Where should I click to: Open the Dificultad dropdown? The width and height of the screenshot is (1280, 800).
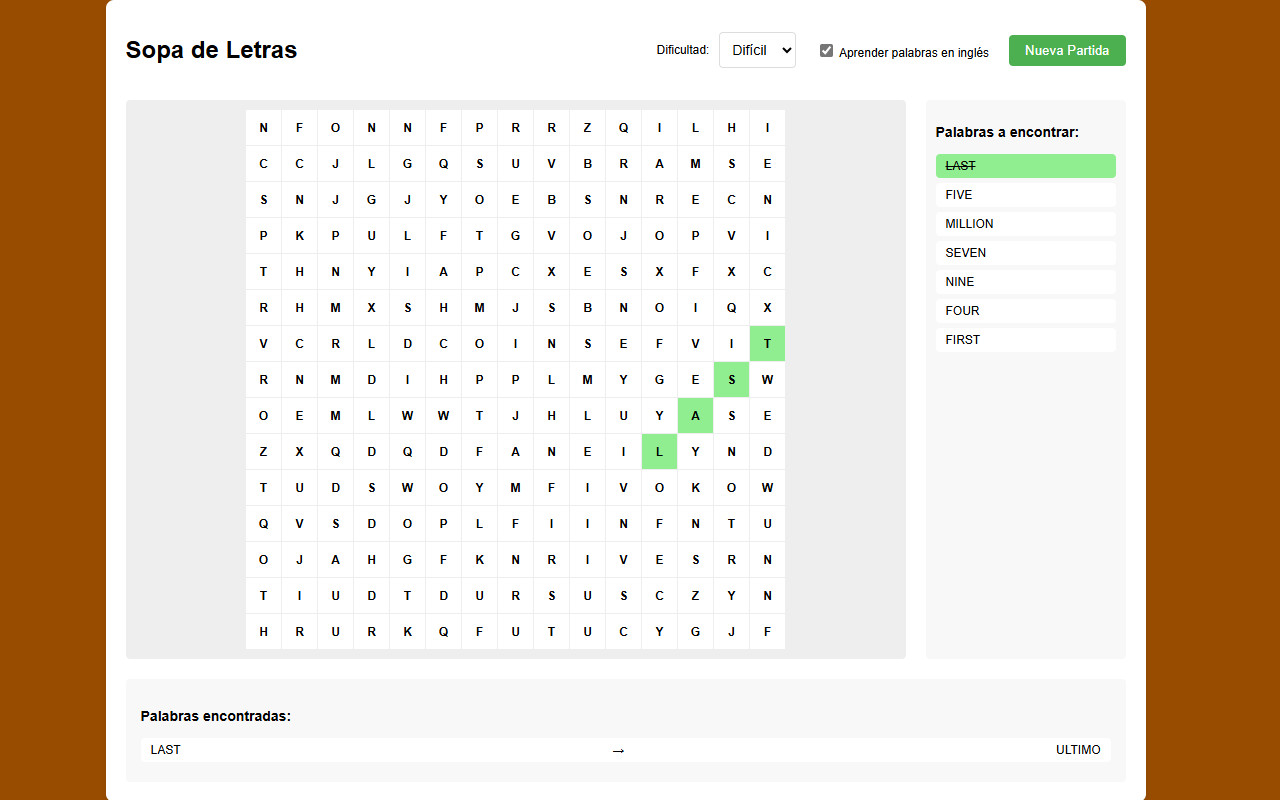click(757, 50)
